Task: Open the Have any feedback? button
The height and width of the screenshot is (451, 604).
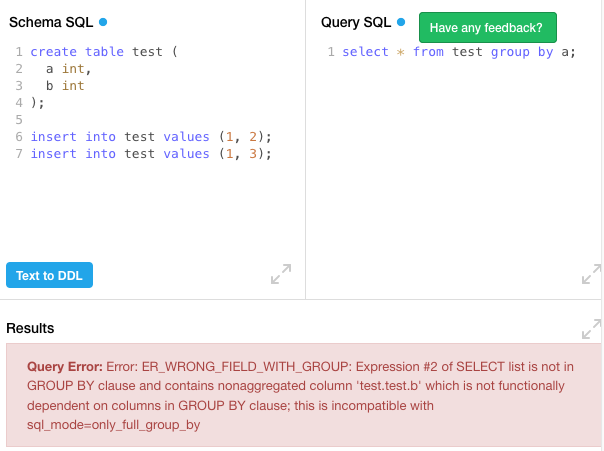Action: click(x=488, y=27)
